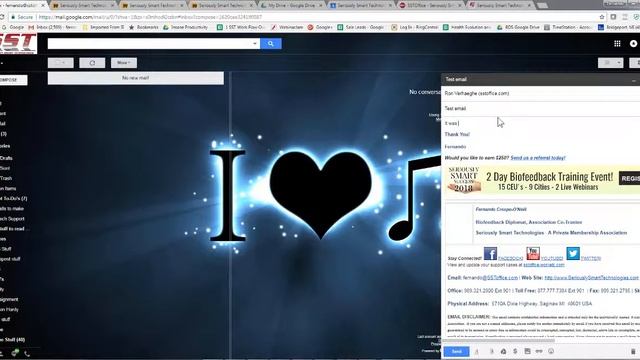Click the Register button on banner
The image size is (640, 360).
tap(629, 178)
